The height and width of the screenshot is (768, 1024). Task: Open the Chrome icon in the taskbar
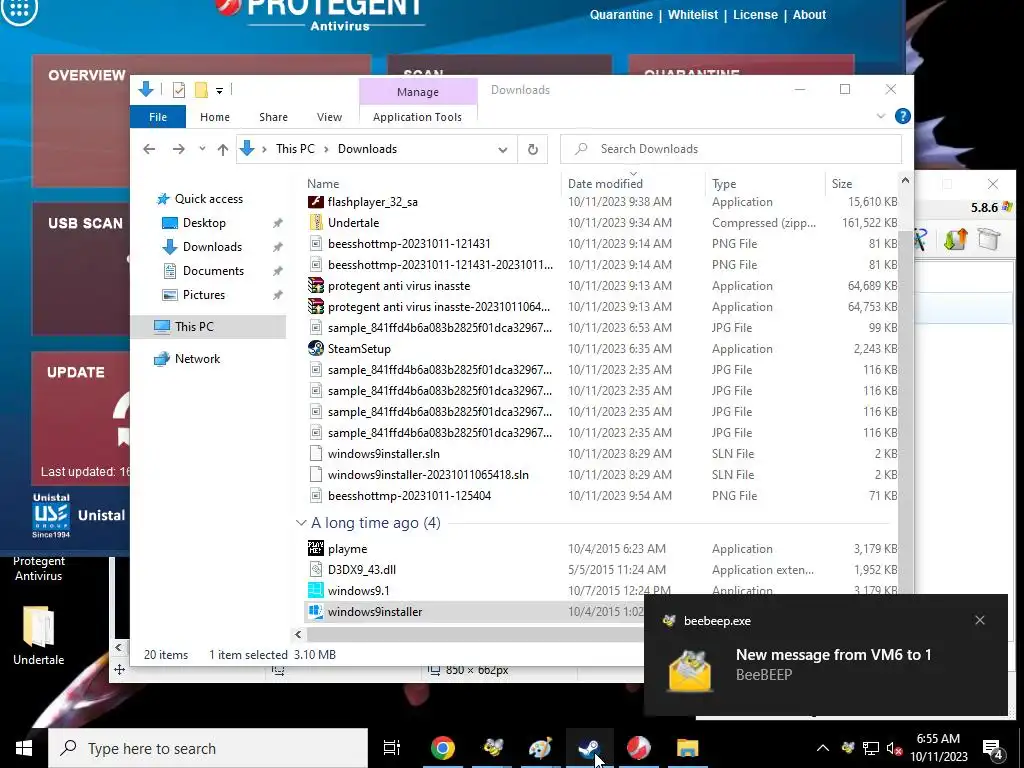tap(442, 748)
